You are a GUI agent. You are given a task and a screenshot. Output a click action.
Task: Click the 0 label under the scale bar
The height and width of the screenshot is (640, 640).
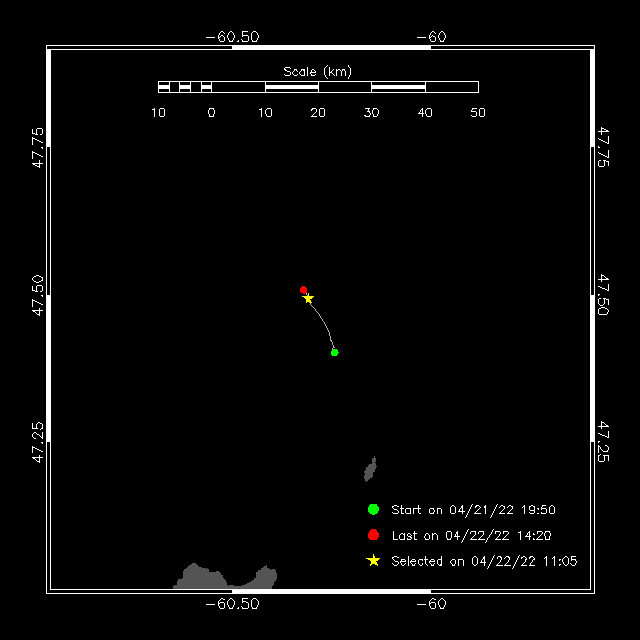tap(211, 113)
